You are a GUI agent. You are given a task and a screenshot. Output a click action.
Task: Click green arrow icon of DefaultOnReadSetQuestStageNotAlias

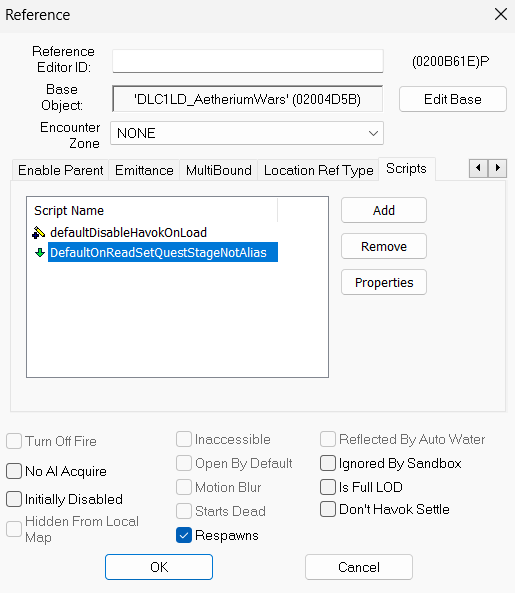40,252
